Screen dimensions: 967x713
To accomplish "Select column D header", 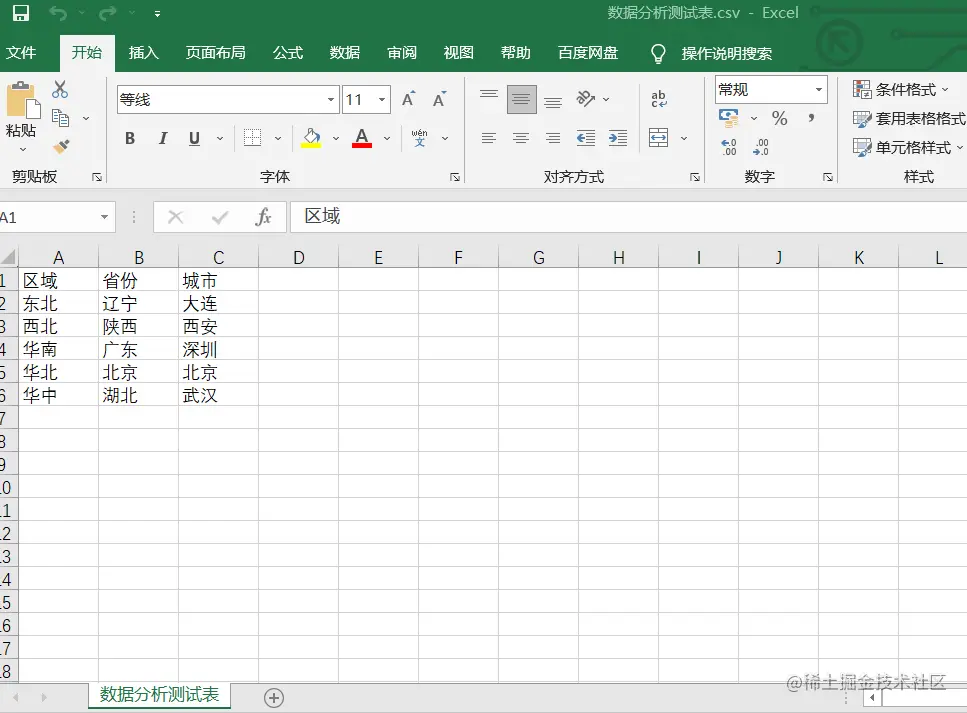I will (298, 257).
